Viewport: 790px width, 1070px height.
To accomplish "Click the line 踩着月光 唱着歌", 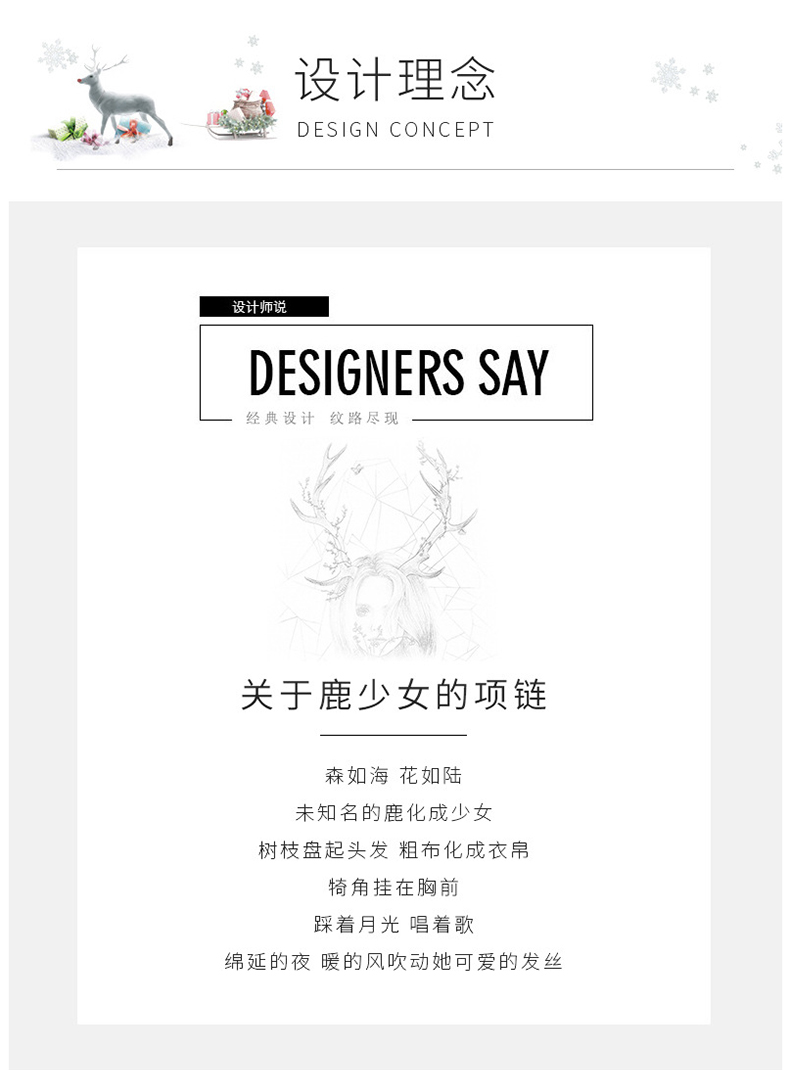I will point(394,924).
